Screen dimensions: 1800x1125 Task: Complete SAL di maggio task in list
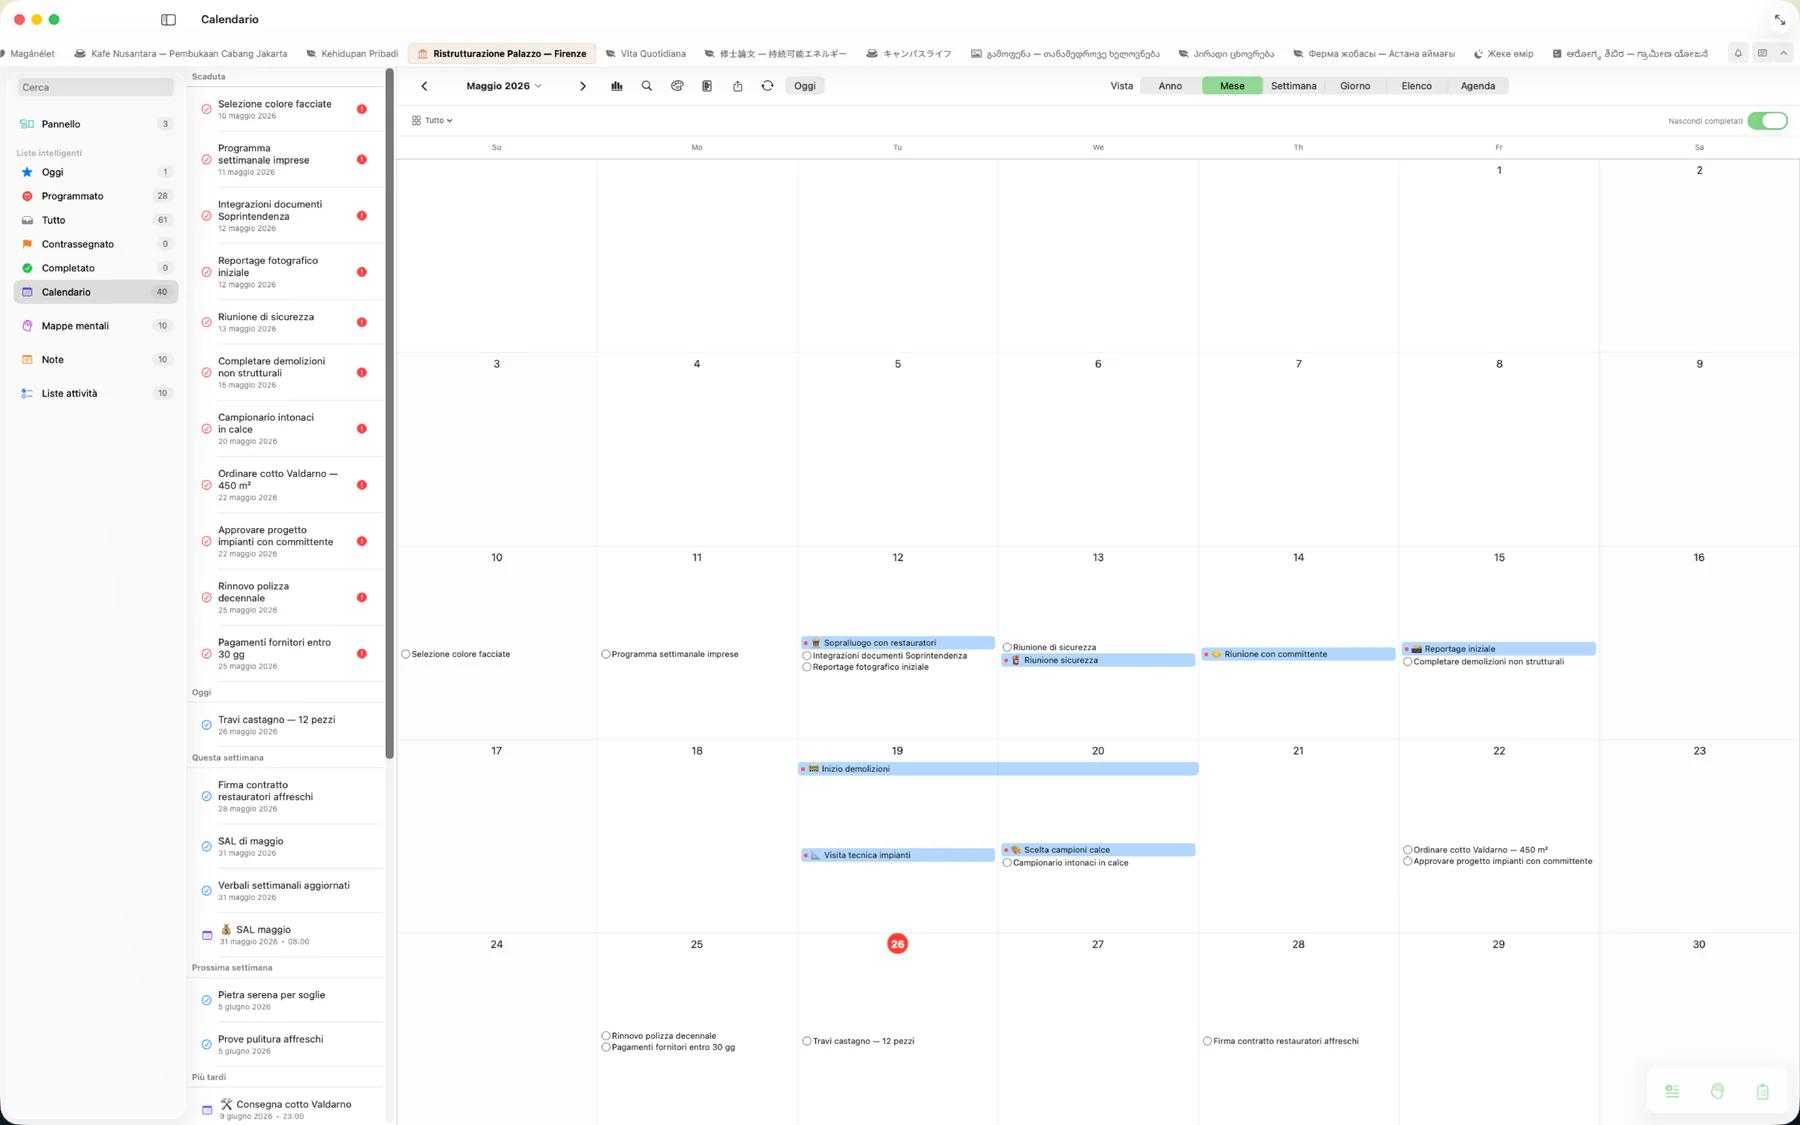(x=206, y=846)
